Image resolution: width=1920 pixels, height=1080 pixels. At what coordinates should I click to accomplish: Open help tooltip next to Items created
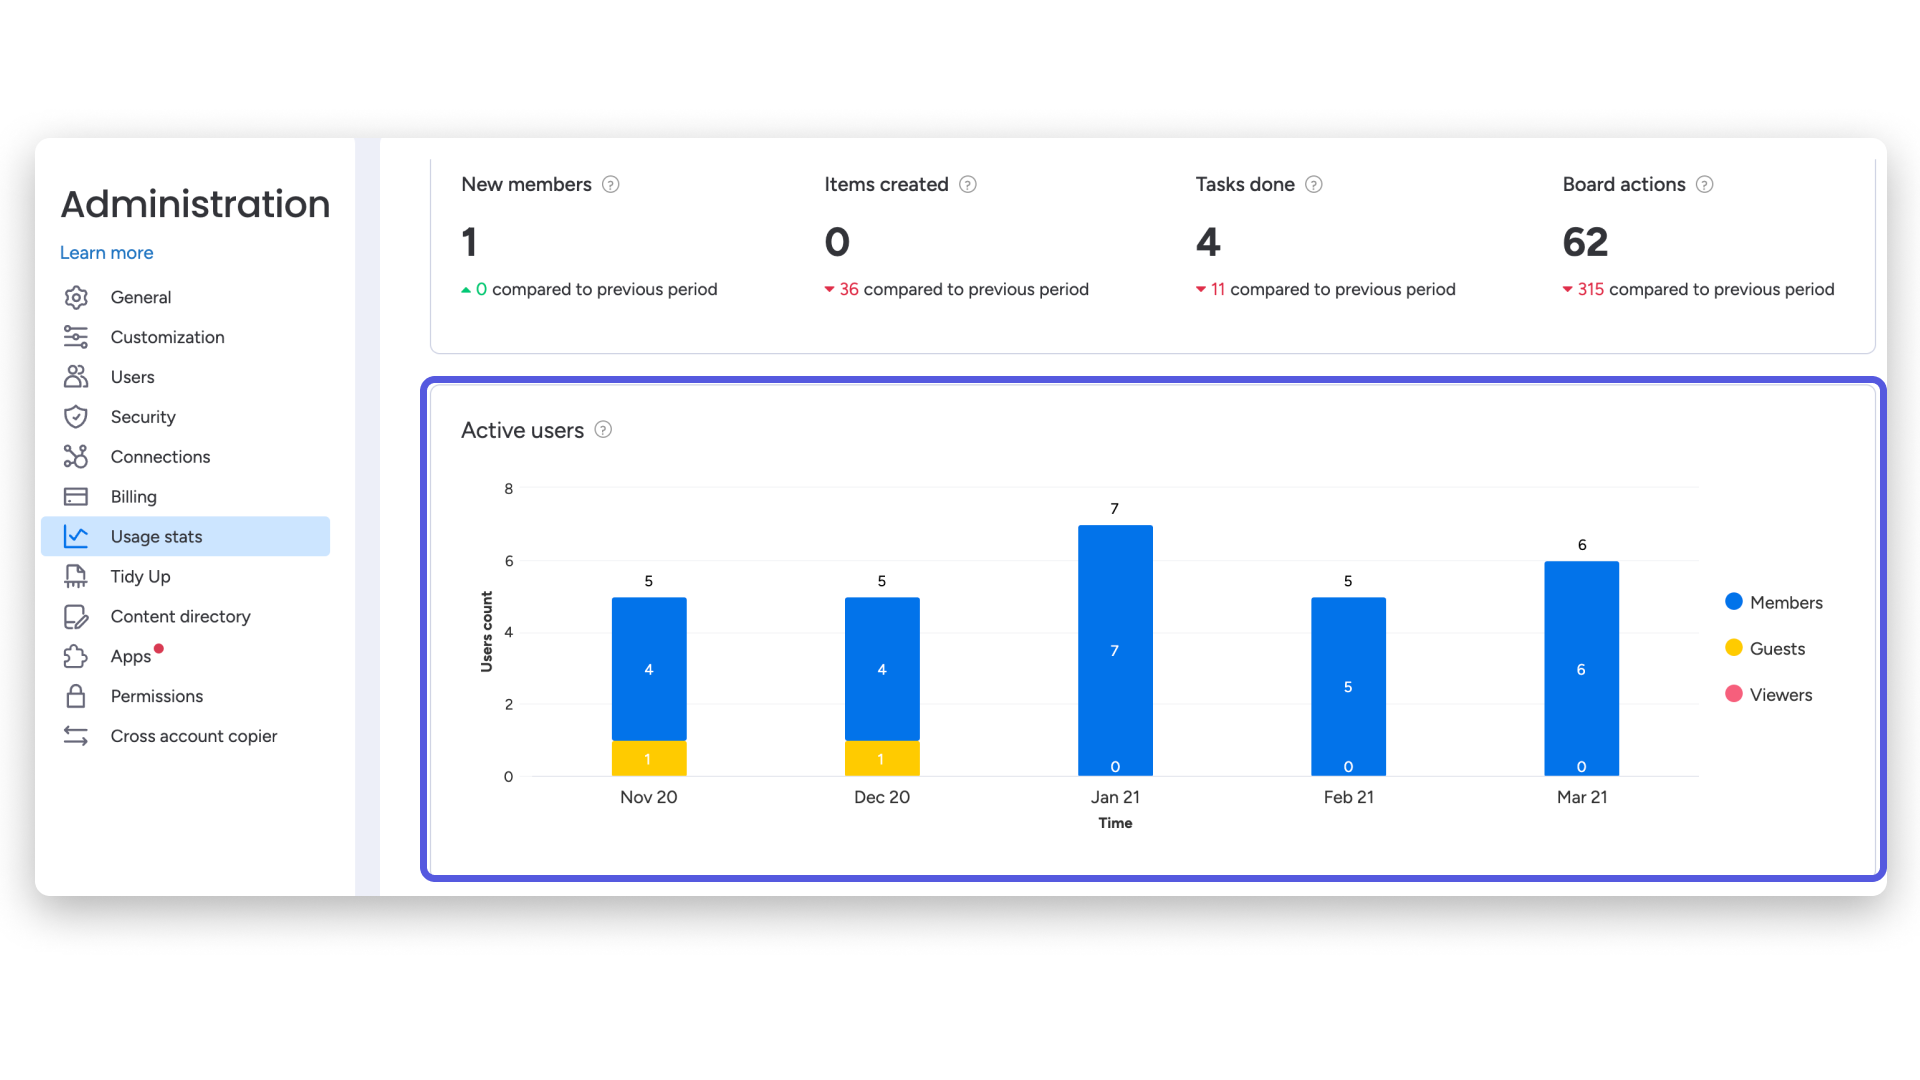tap(968, 185)
